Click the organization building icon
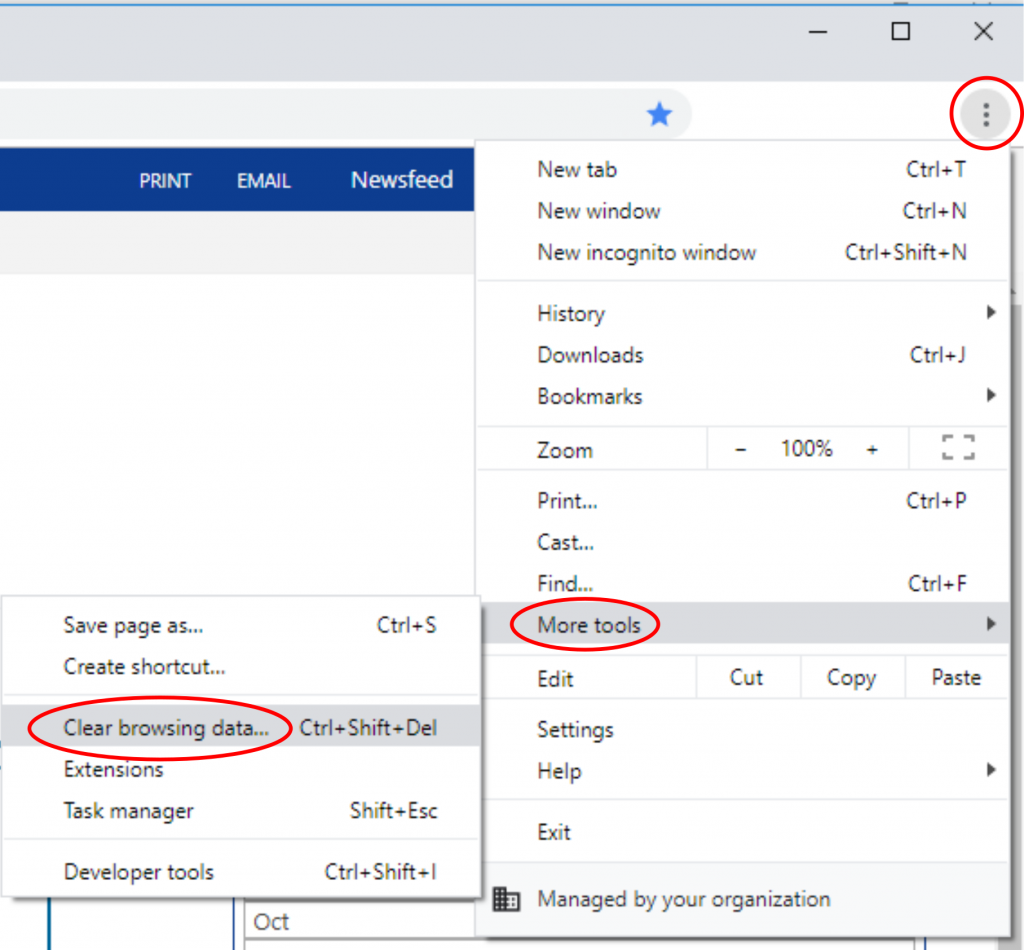The height and width of the screenshot is (950, 1024). coord(507,899)
